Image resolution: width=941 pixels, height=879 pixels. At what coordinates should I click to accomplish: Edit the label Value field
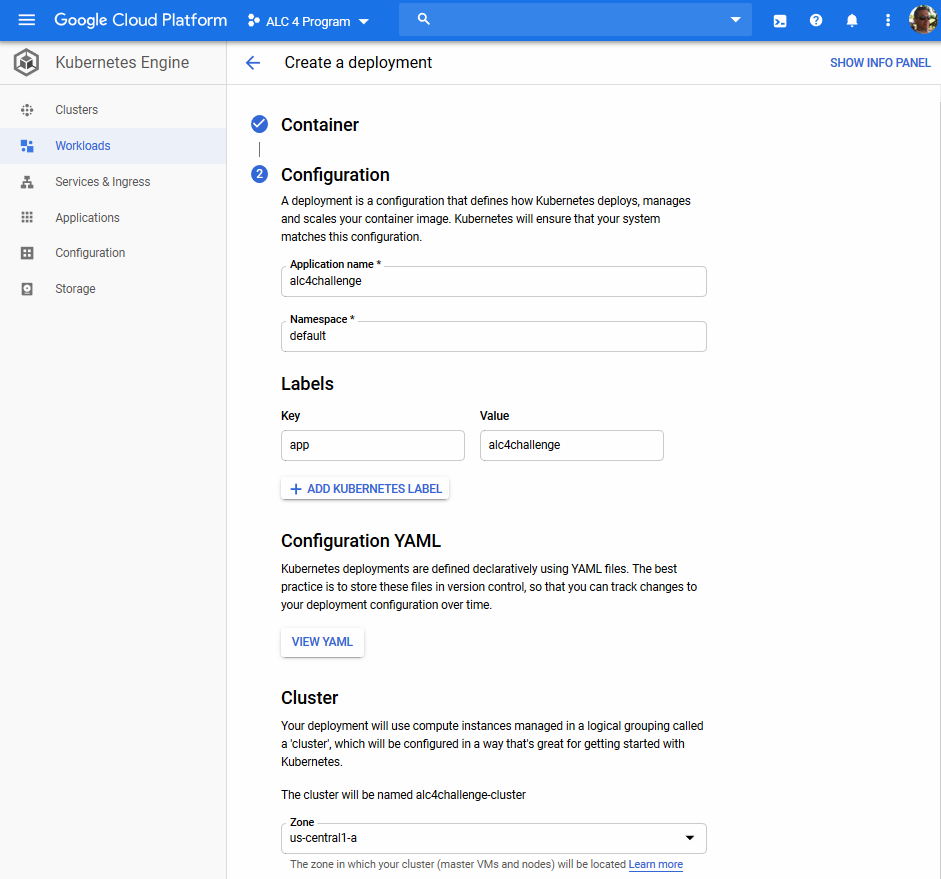pos(571,445)
